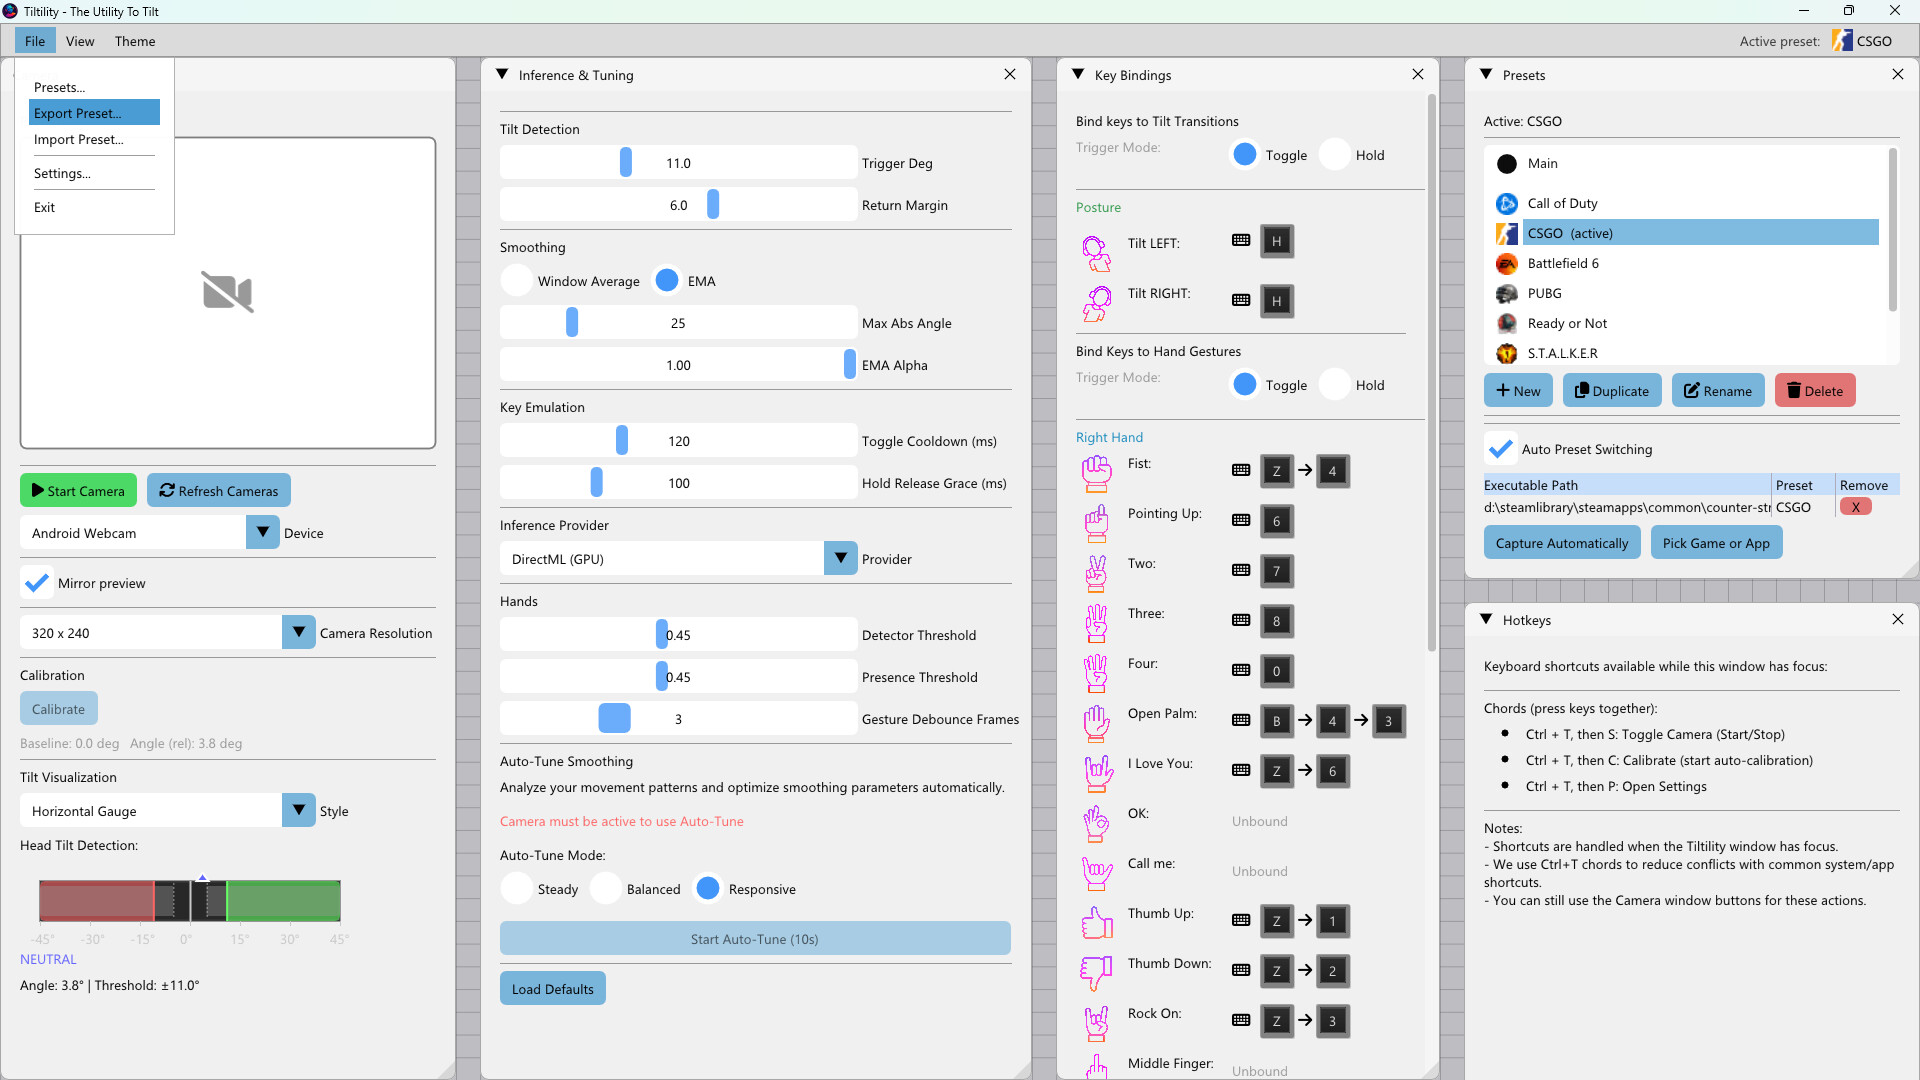Click the Rock On gesture icon
The width and height of the screenshot is (1920, 1080).
tap(1096, 1022)
